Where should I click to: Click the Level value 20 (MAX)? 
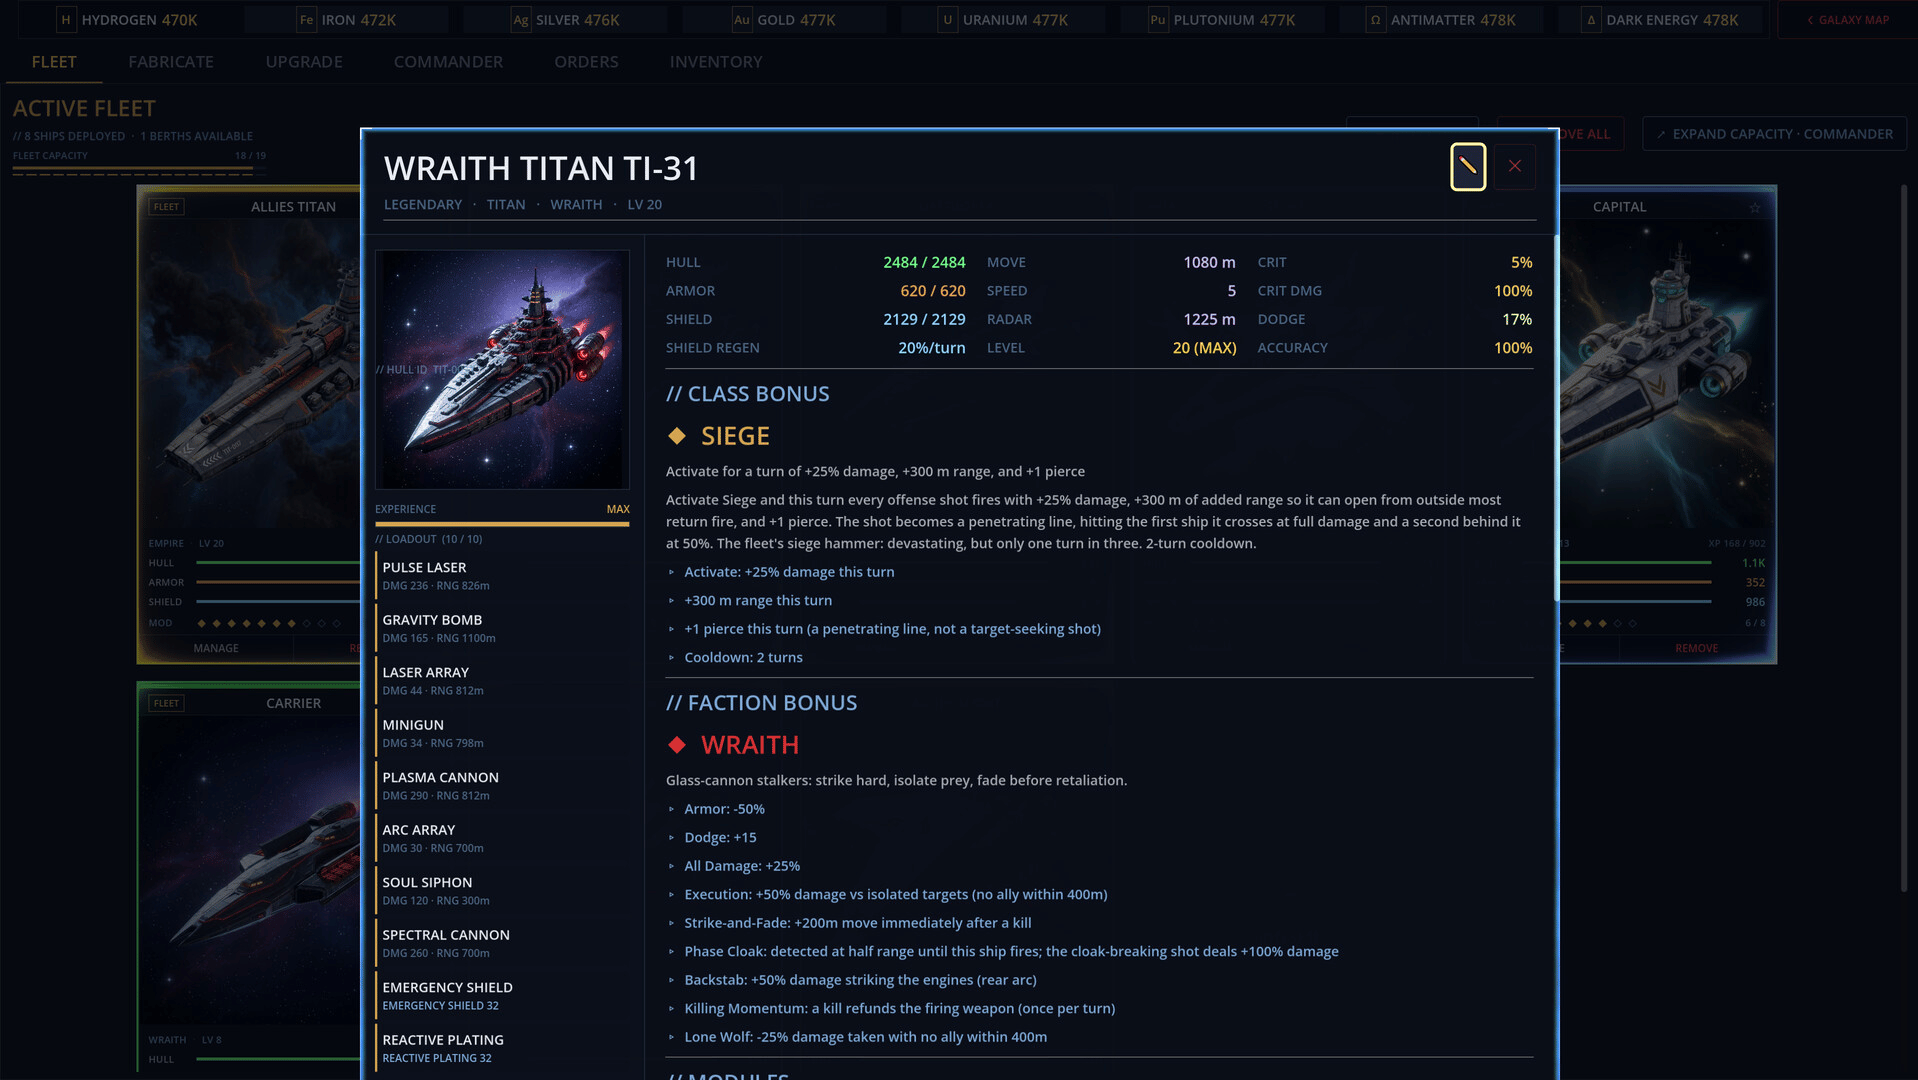click(x=1204, y=348)
